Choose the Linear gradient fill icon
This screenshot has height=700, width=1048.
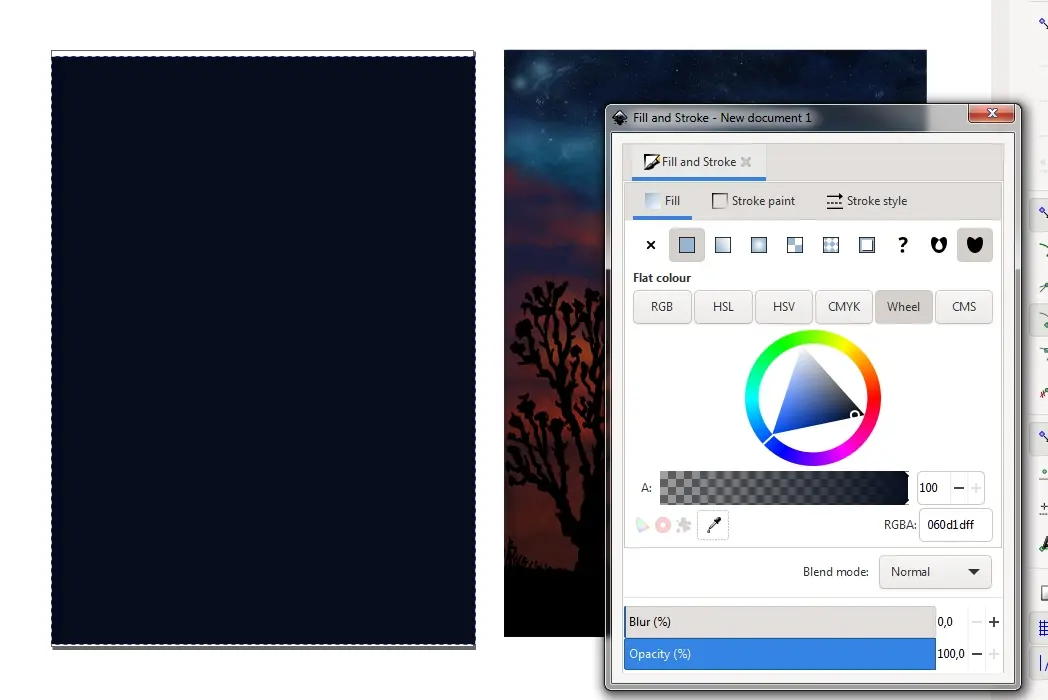[723, 245]
